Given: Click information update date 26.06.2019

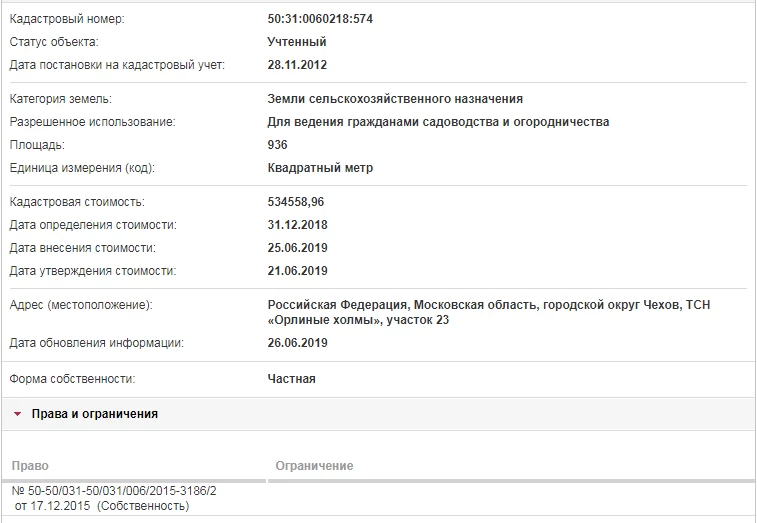Looking at the screenshot, I should 298,343.
